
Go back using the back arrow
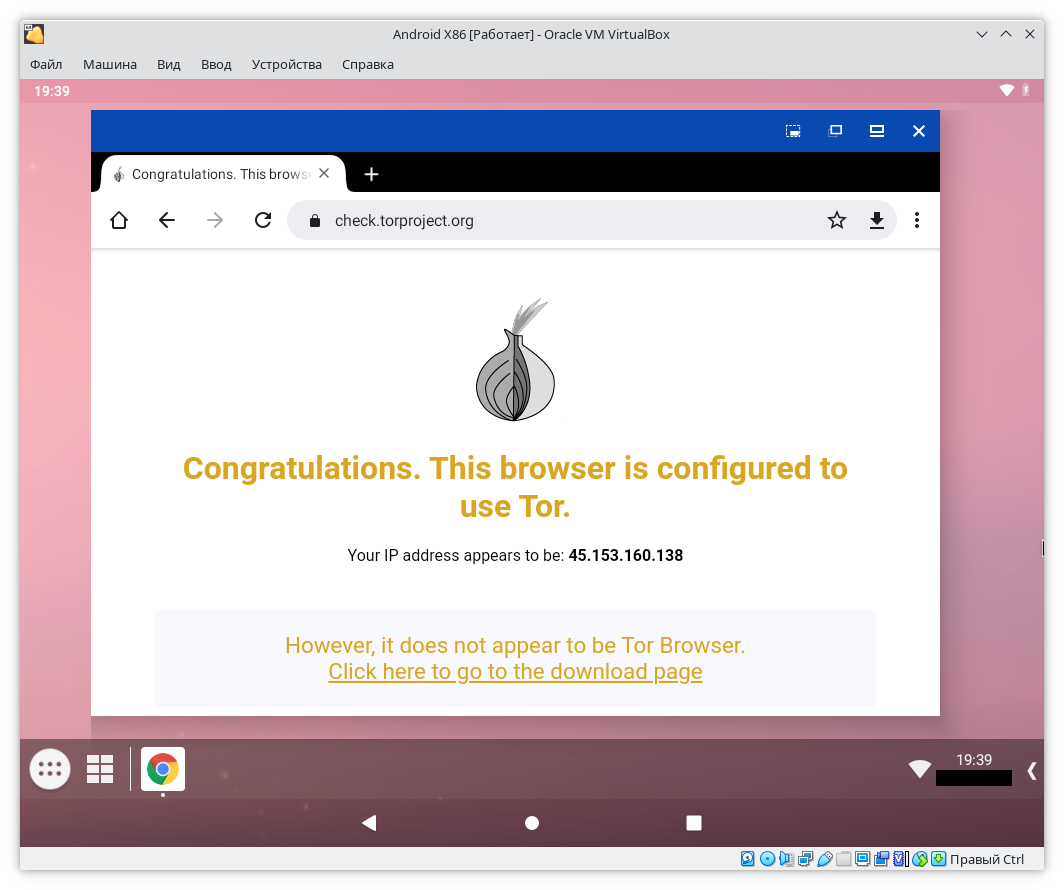[x=167, y=221]
